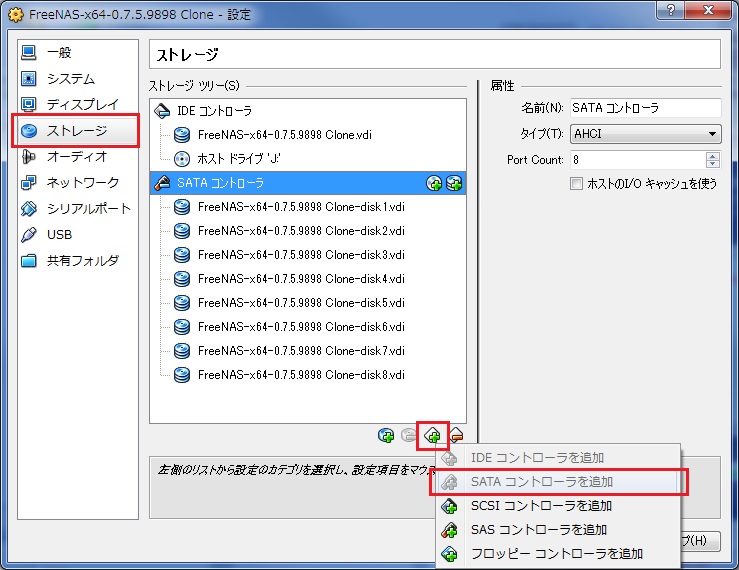The width and height of the screenshot is (739, 570).
Task: Select Clone-disk4.vdi in storage tree
Action: pyautogui.click(x=308, y=279)
